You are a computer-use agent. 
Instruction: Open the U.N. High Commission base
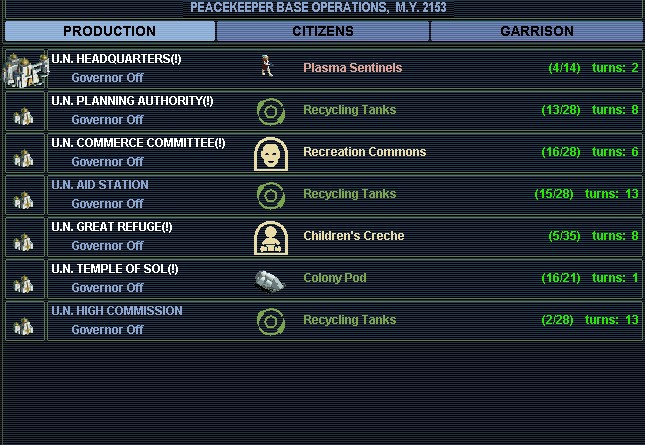(117, 311)
